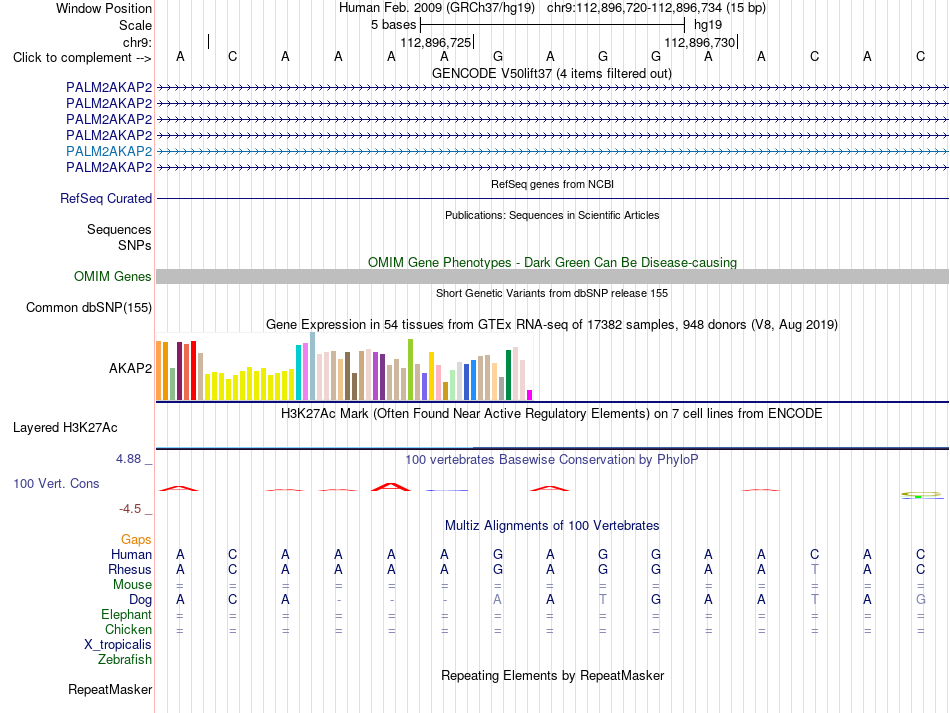Click the chr9: ruler label

(137, 42)
